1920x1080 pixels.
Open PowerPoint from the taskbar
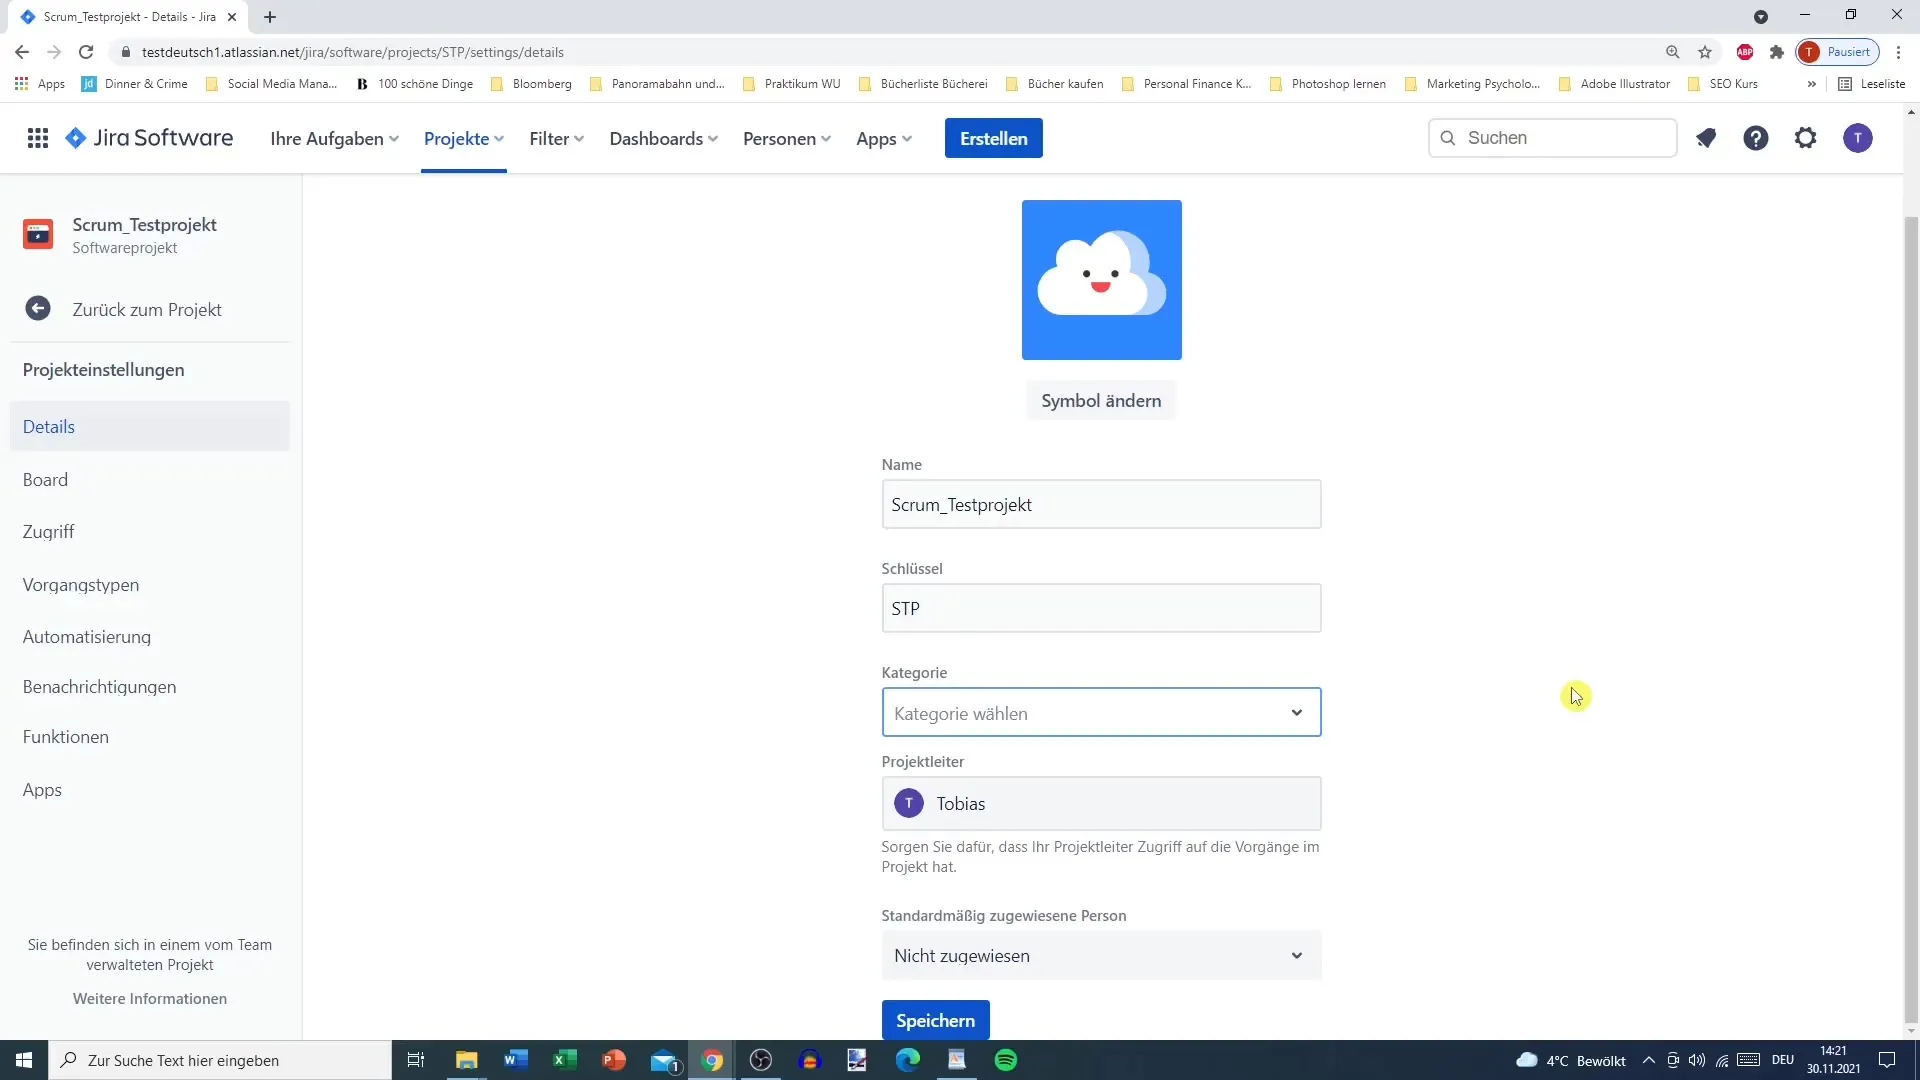coord(614,1060)
